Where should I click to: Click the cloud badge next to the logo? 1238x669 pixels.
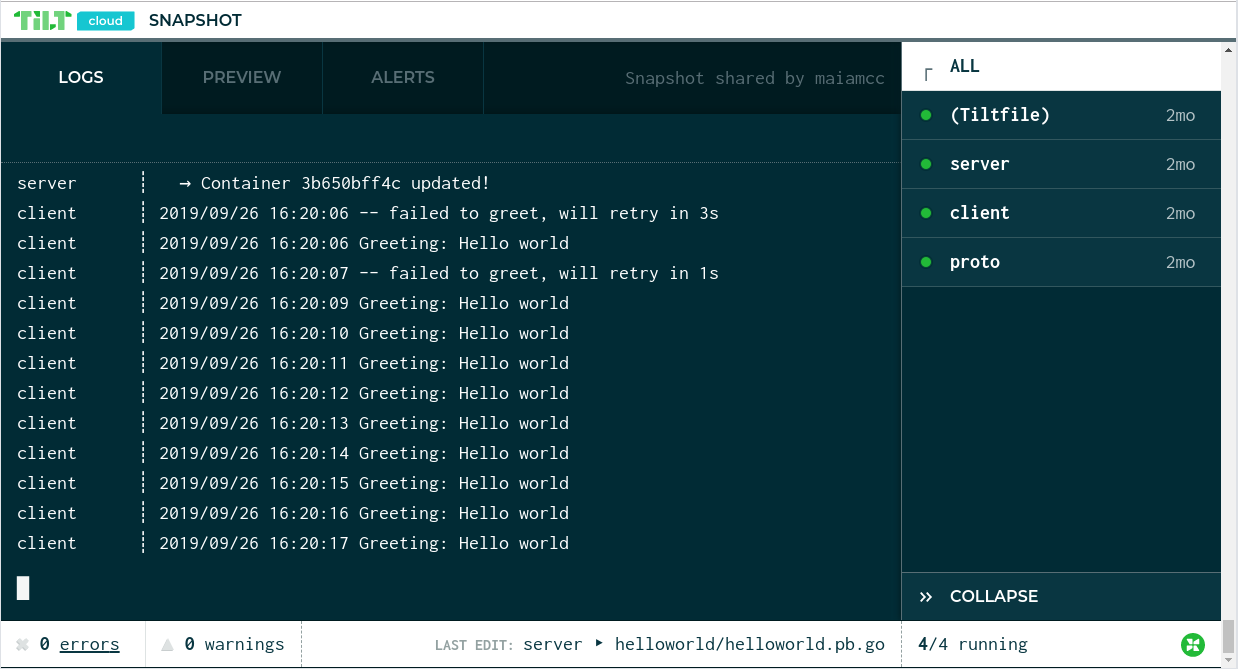tap(106, 20)
